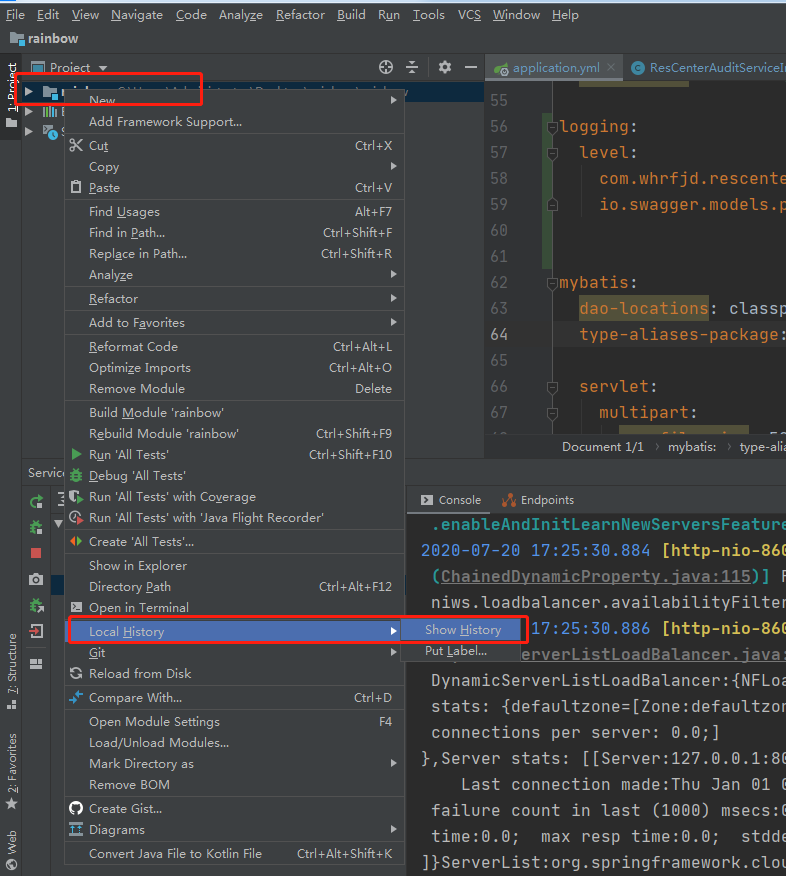The height and width of the screenshot is (876, 786).
Task: Fold the logging: block in the editor
Action: (552, 127)
